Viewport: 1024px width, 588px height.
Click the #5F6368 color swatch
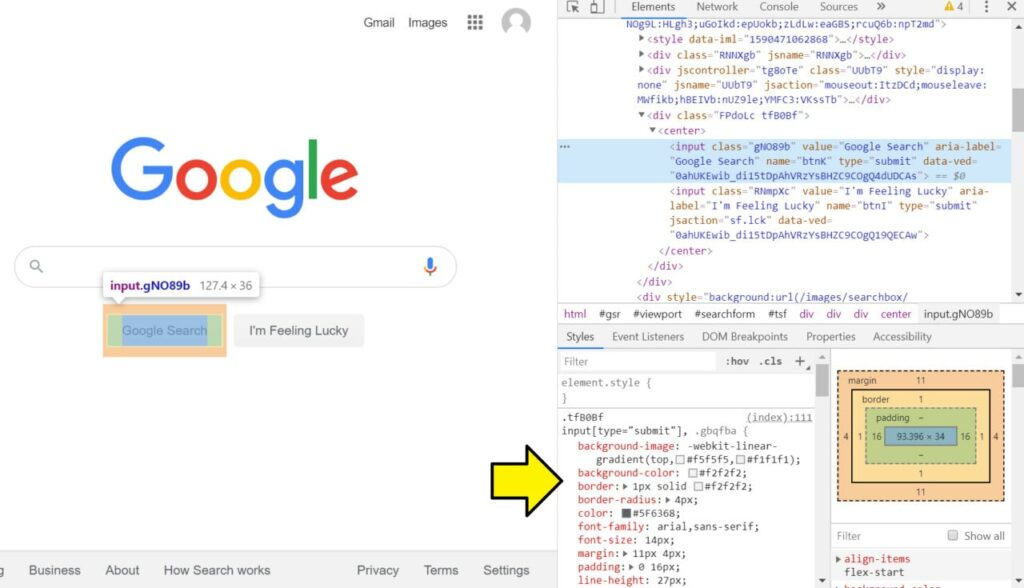pos(626,513)
